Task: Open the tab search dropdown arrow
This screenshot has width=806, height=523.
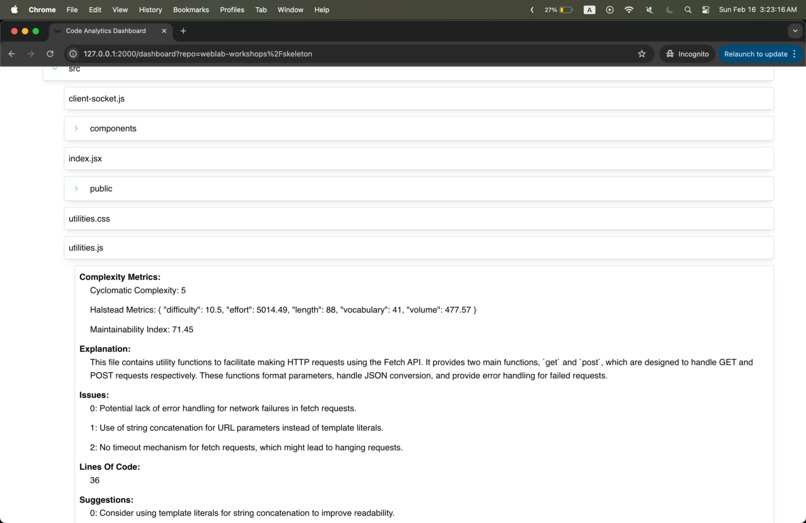Action: point(795,31)
